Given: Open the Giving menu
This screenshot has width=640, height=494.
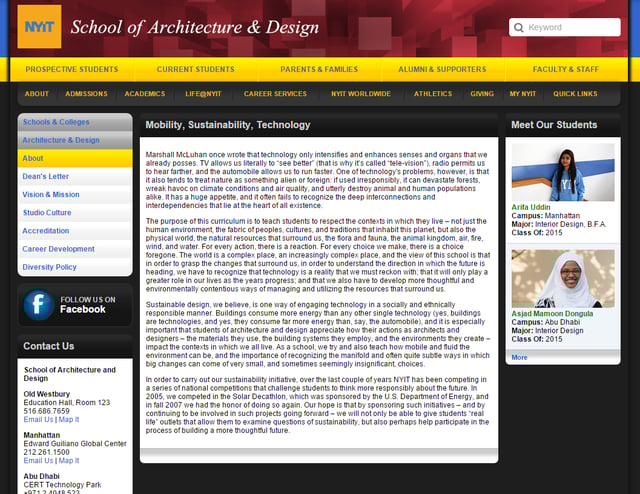Looking at the screenshot, I should [x=482, y=94].
